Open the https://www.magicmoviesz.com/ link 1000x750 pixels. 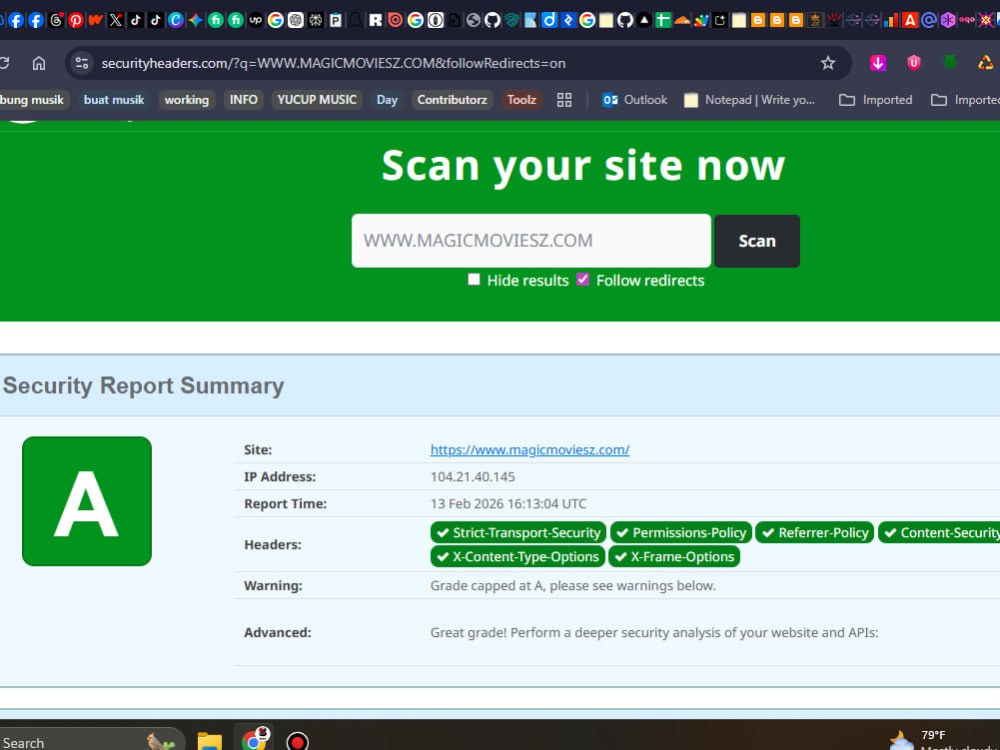click(529, 450)
